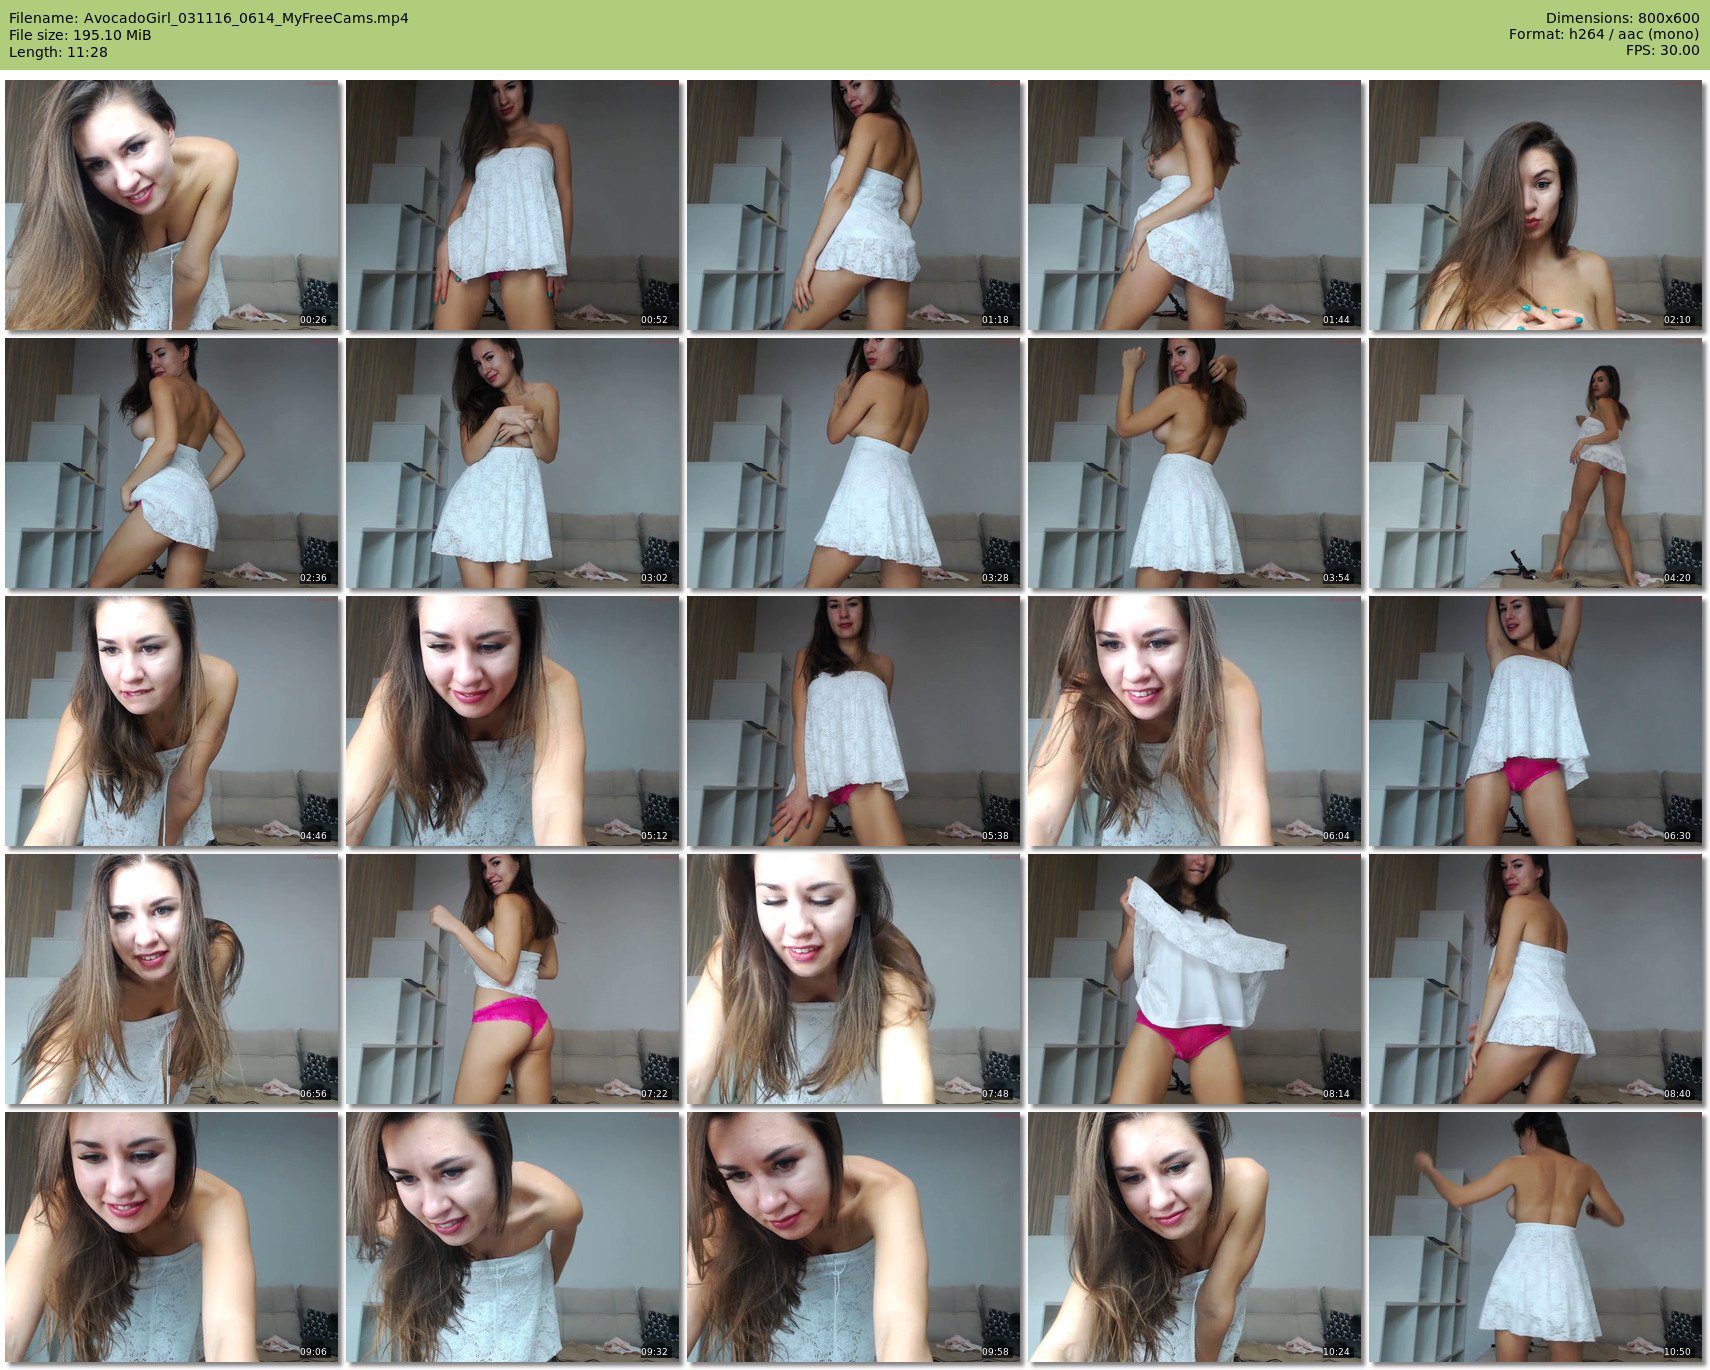Select the frame timestamped 09:58
Viewport: 1710px width, 1370px height.
854,1237
